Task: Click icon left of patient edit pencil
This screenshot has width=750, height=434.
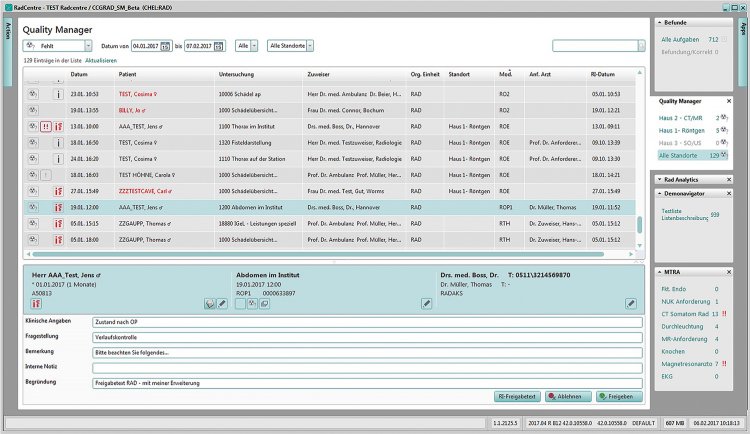Action: (210, 303)
